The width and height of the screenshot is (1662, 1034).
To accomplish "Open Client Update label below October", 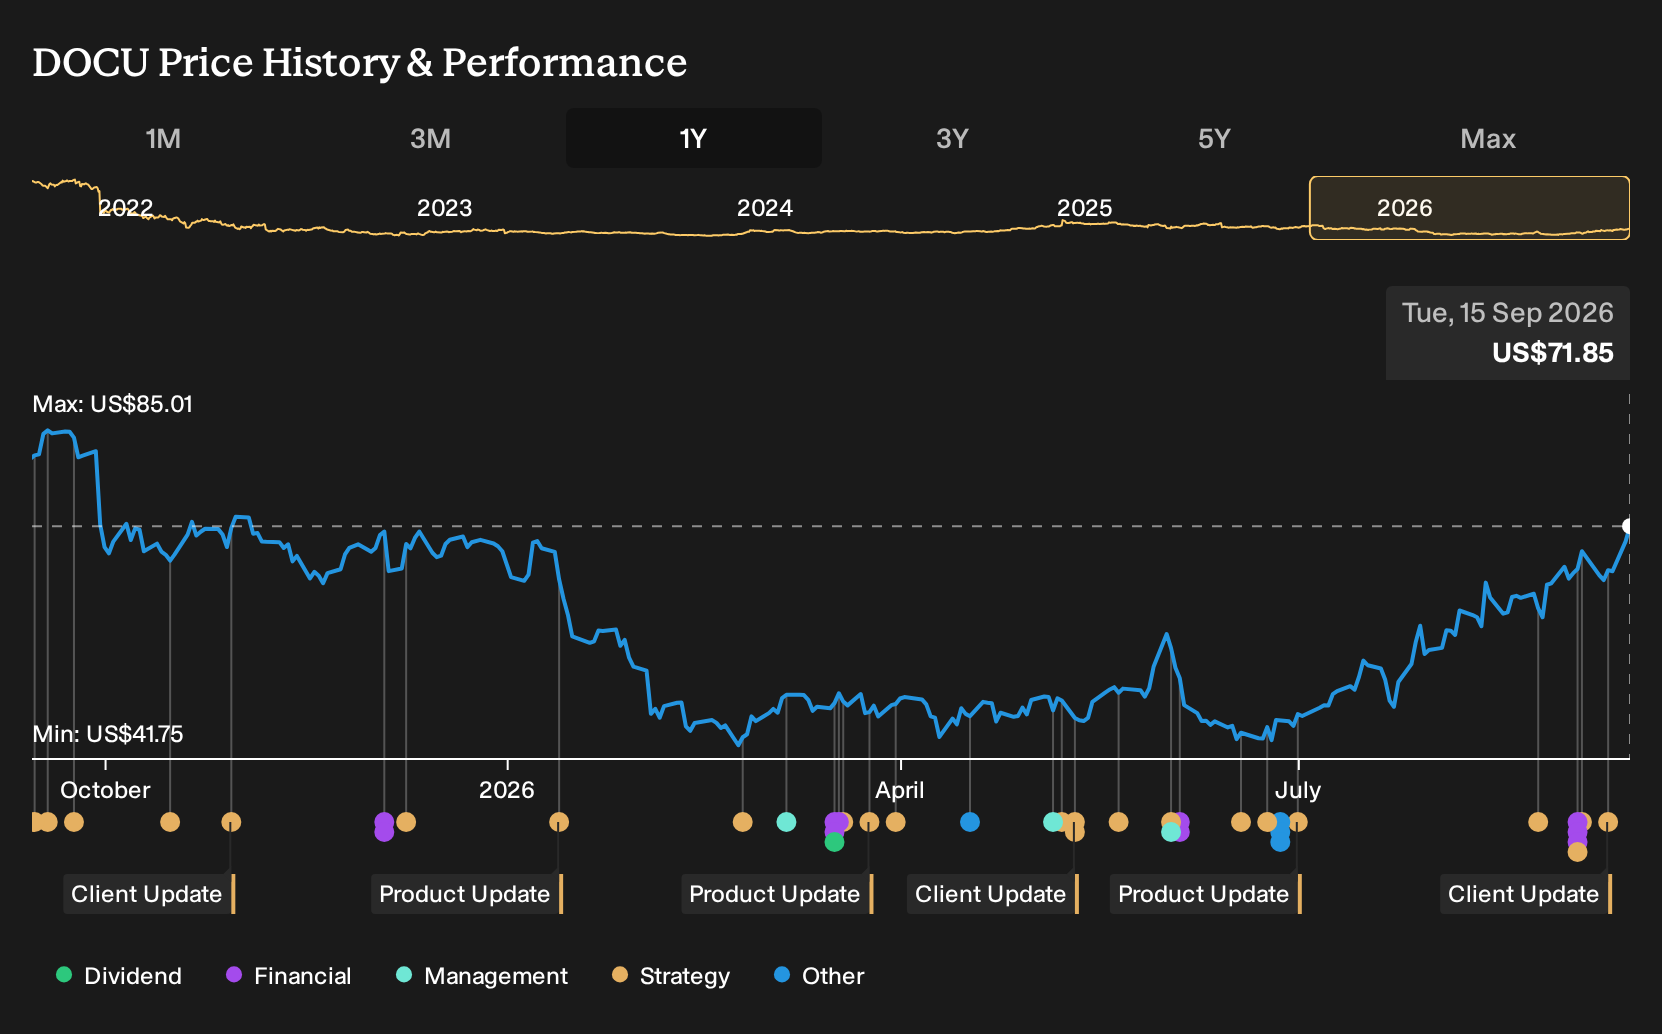I will click(x=149, y=894).
